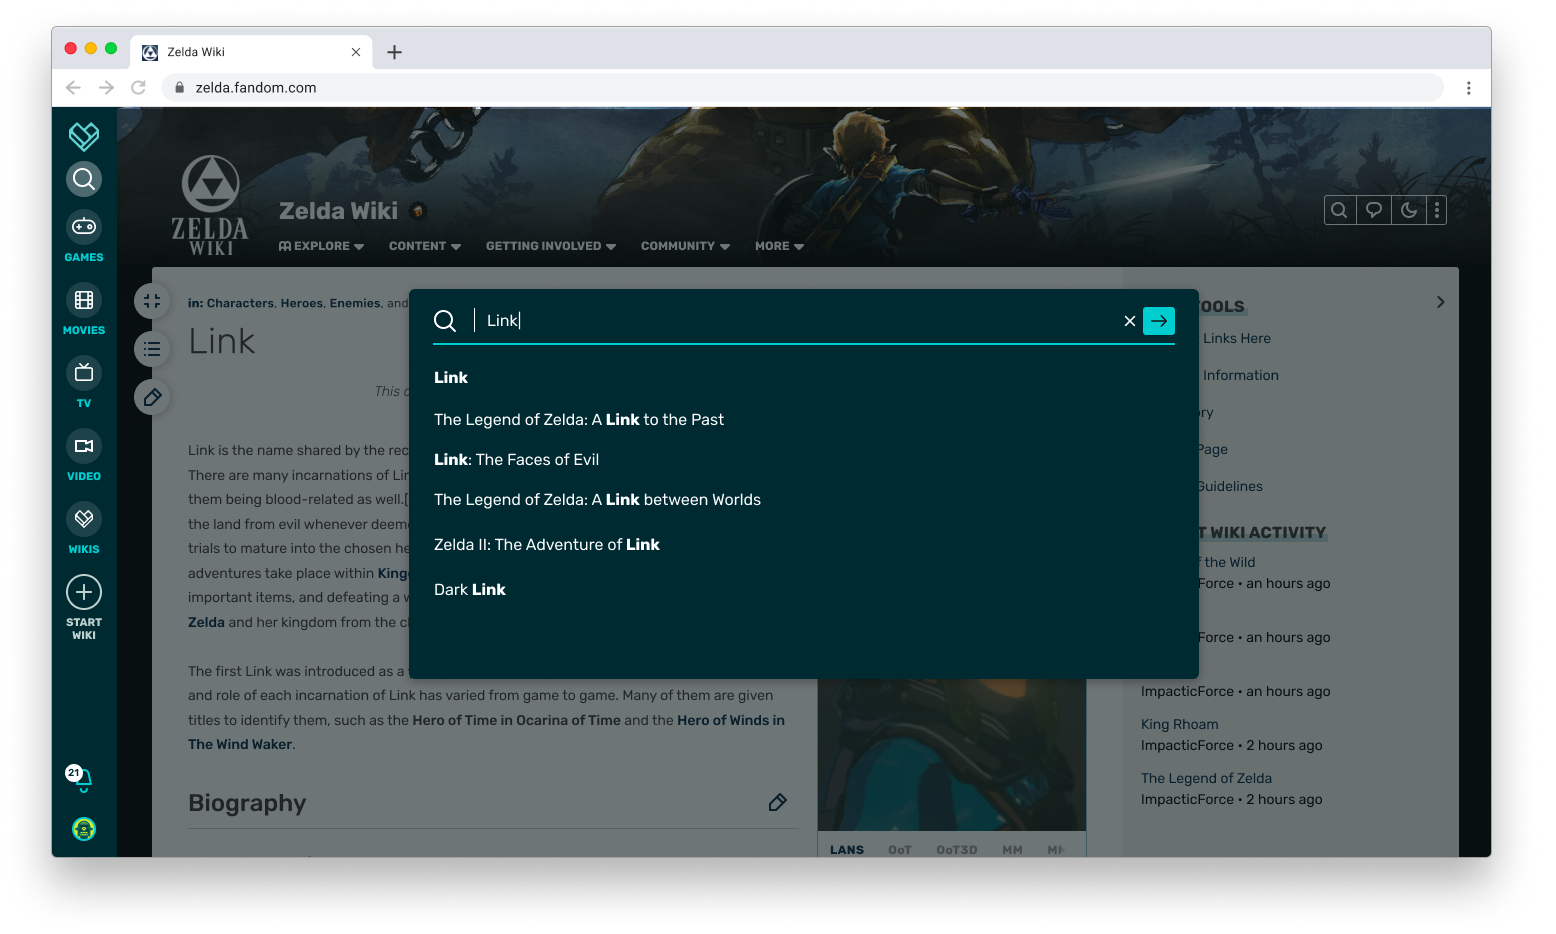Screen dimensions: 1556x934
Task: Open the wiki header search icon
Action: [x=1339, y=210]
